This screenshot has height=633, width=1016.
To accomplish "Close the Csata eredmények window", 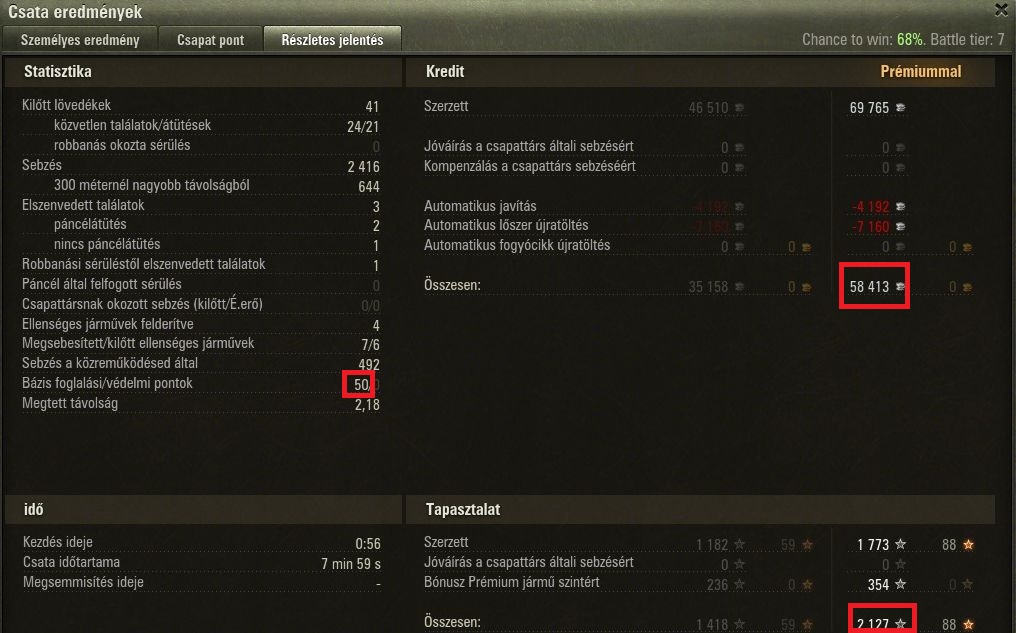I will coord(1001,10).
